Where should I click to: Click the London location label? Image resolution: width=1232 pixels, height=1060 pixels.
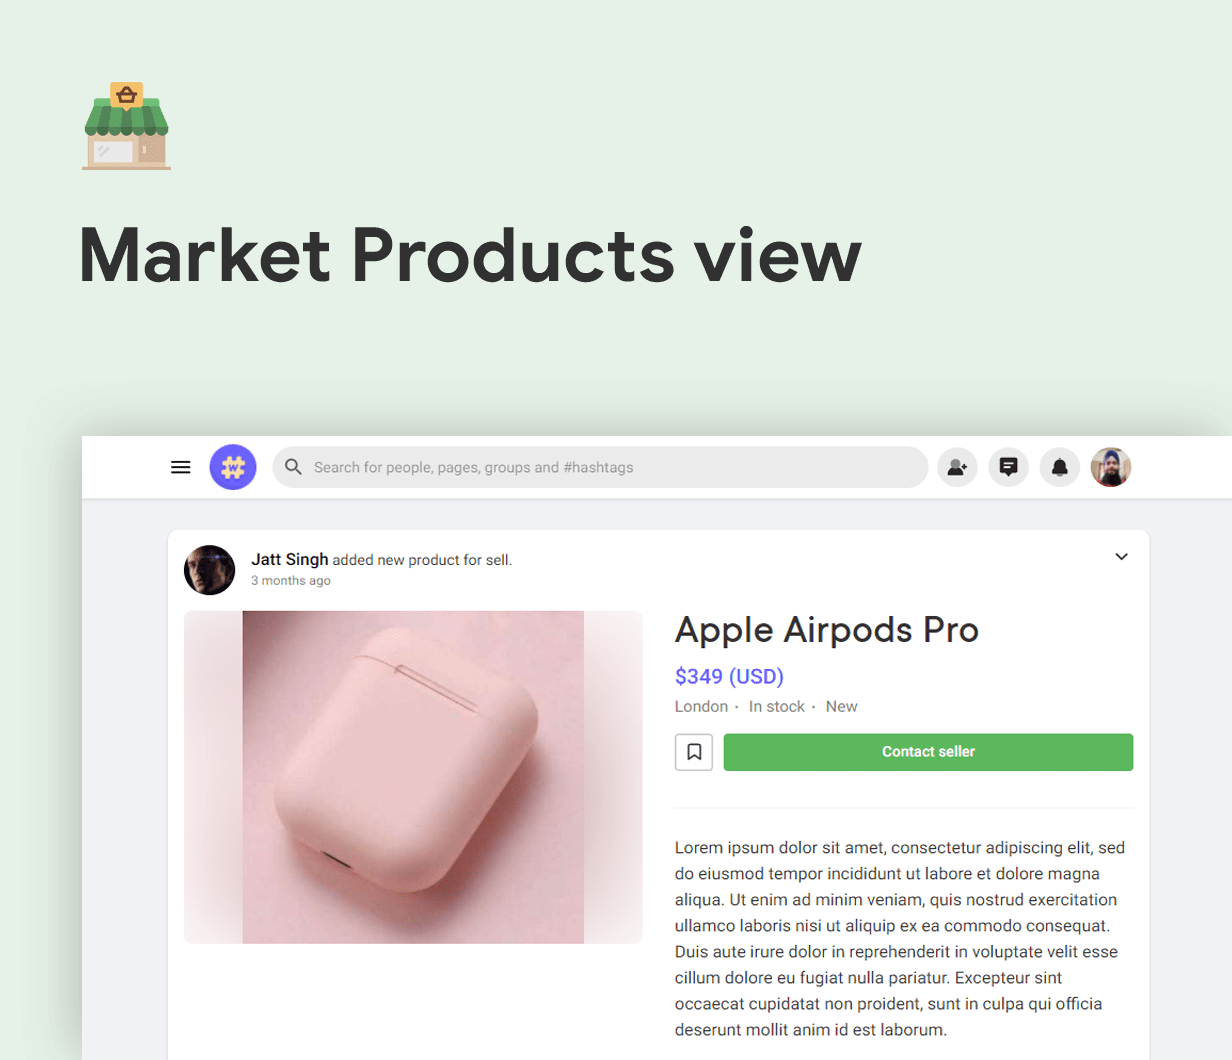(x=701, y=707)
